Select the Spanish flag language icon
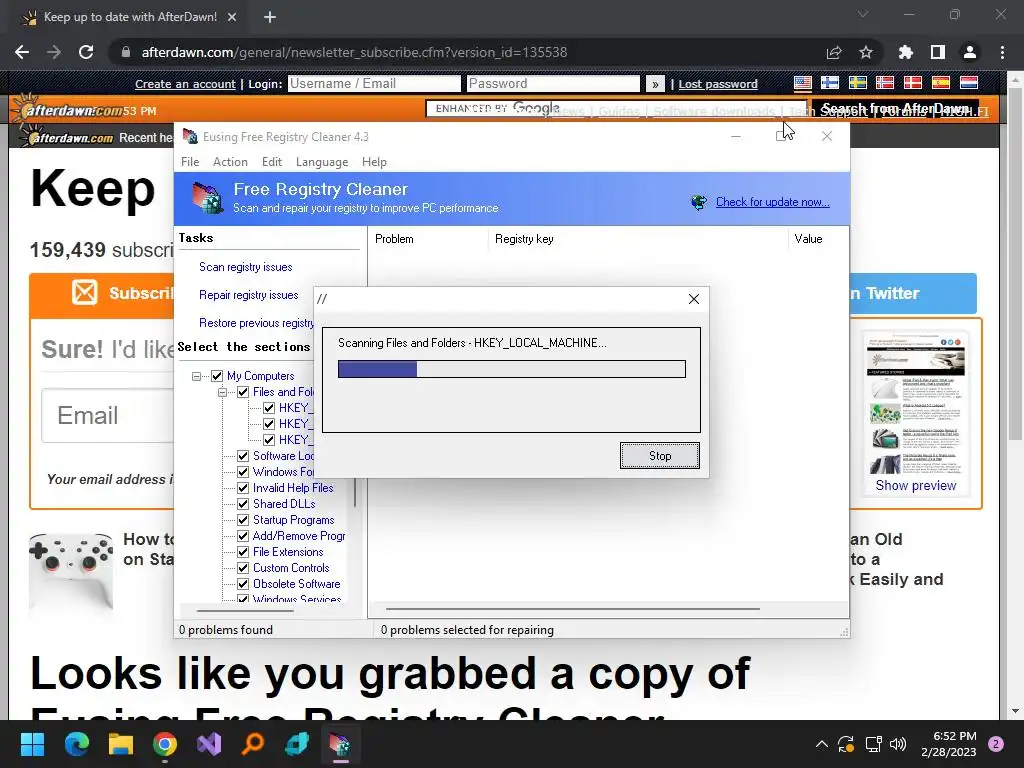Viewport: 1024px width, 768px height. (x=940, y=83)
